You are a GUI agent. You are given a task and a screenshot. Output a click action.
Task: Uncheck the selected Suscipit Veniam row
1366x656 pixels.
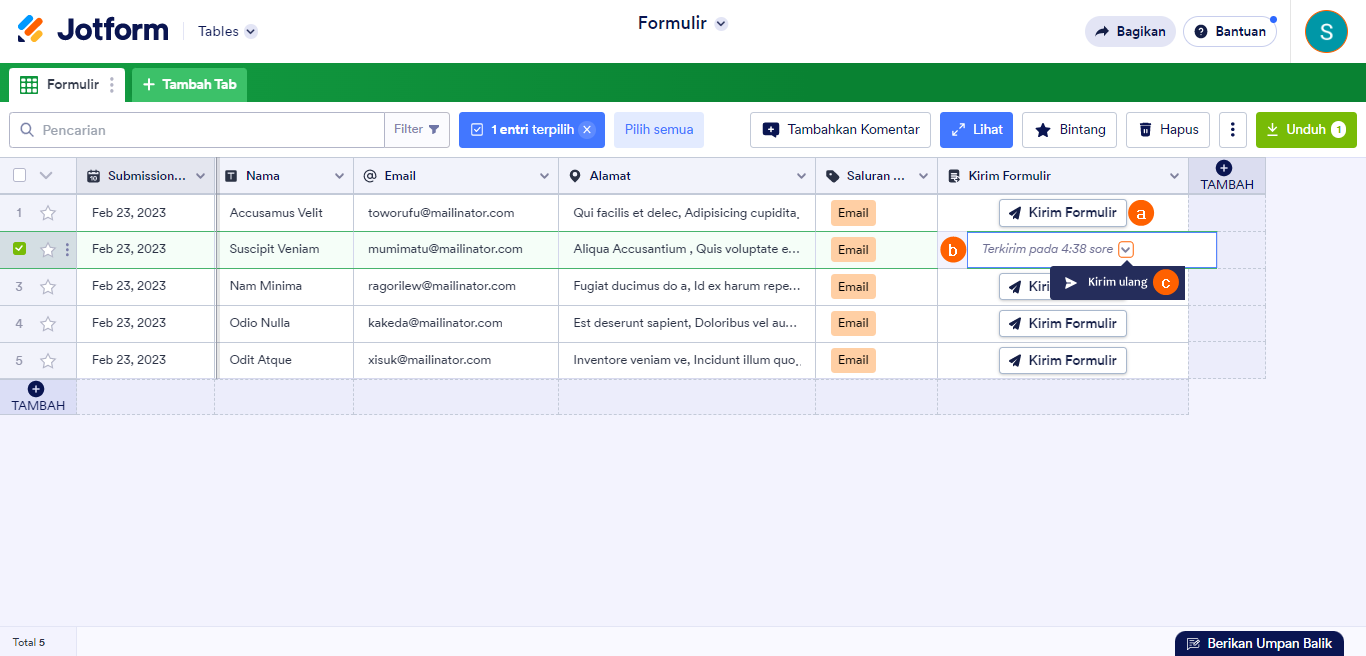[x=20, y=249]
